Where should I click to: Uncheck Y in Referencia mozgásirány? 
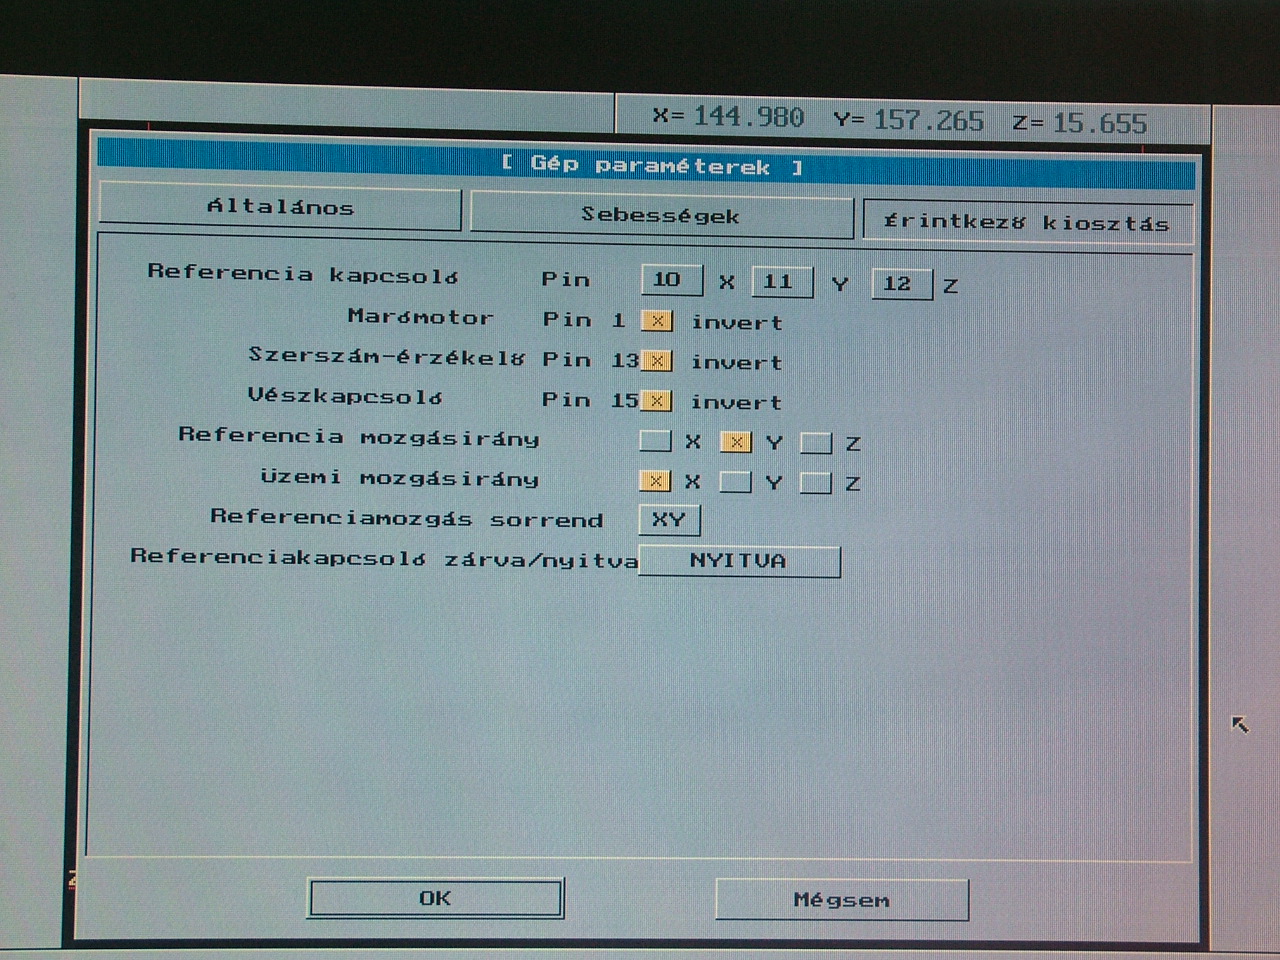736,442
